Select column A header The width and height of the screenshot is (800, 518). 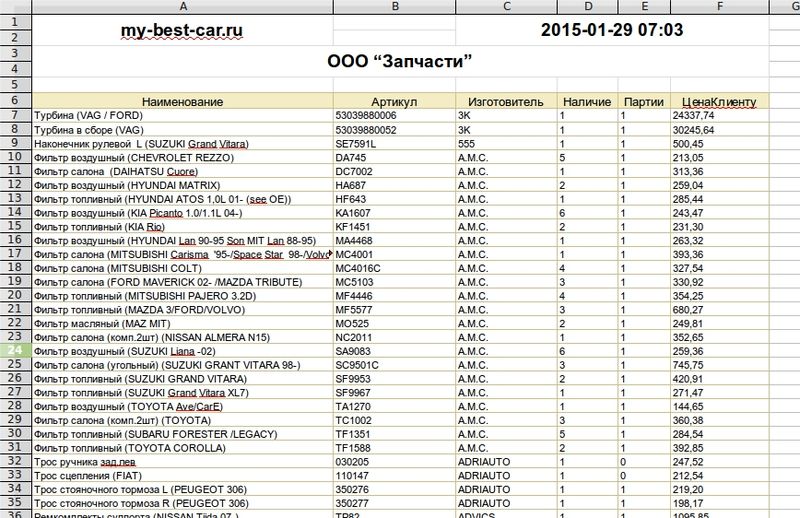coord(183,7)
